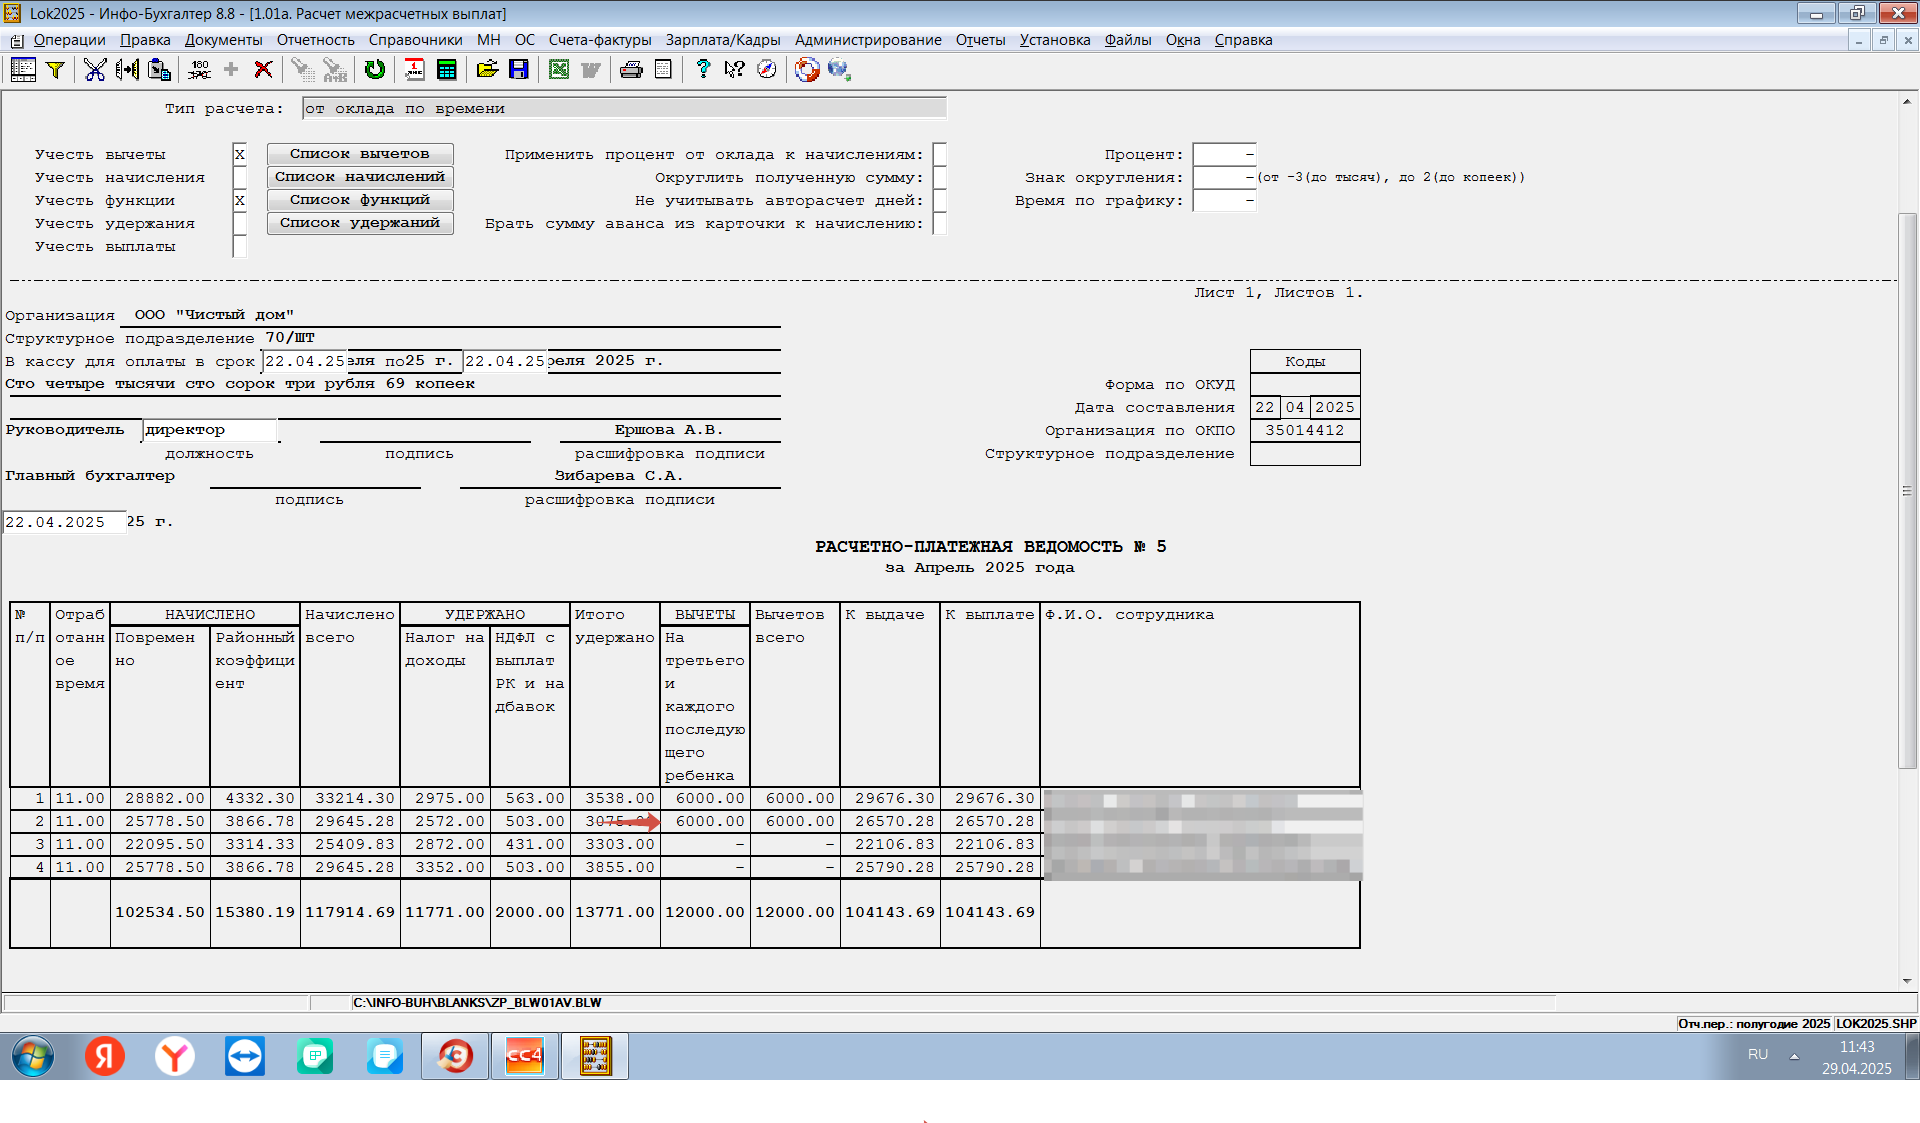Open the Отчетность menu
Image resolution: width=1920 pixels, height=1123 pixels.
point(316,40)
